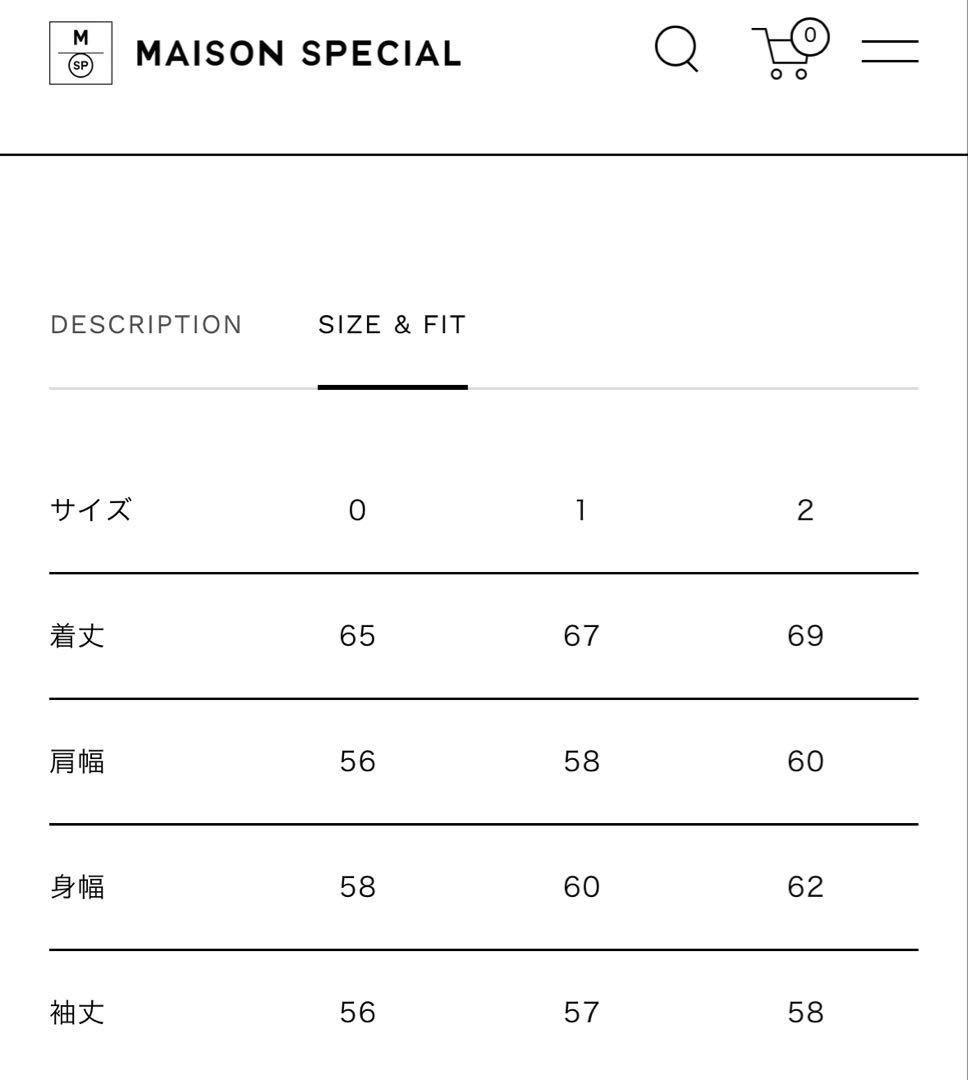Click the サイズ table header label
Viewport: 968px width, 1080px height.
93,510
